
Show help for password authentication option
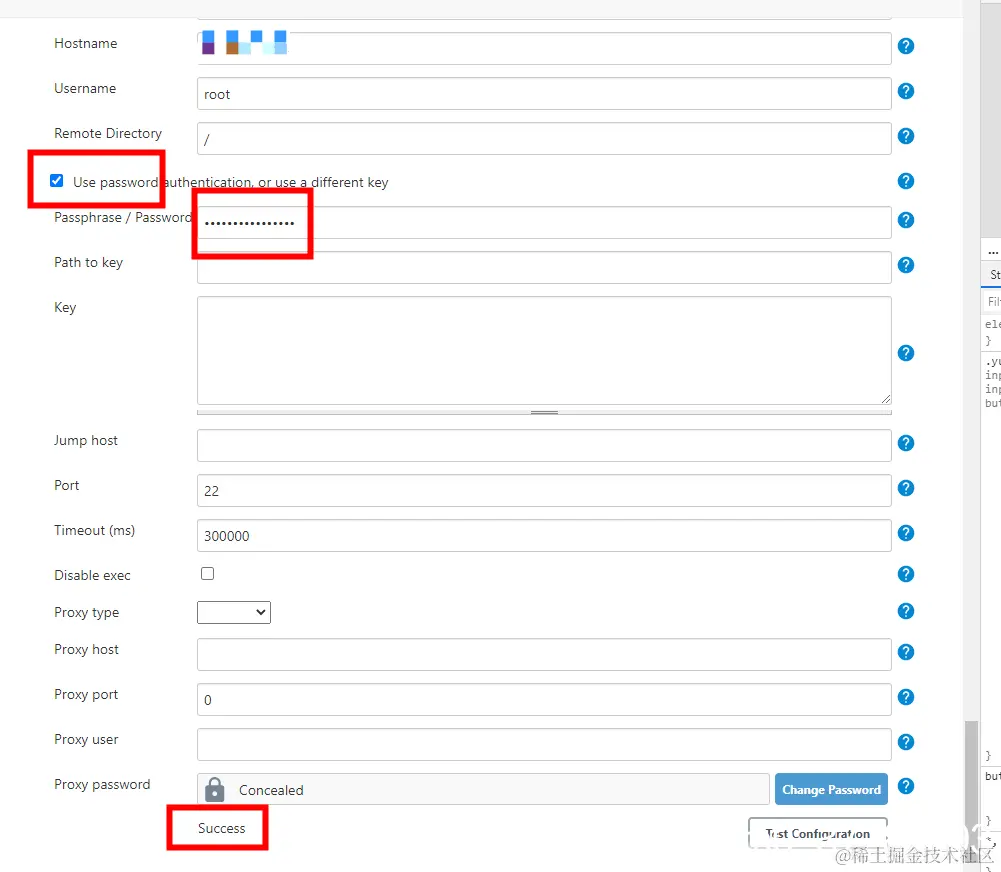tap(905, 181)
